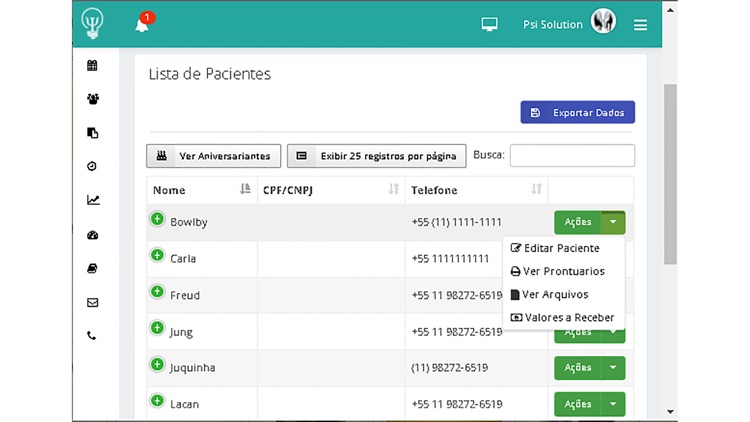Expand Lacan row plus icon

tap(157, 400)
